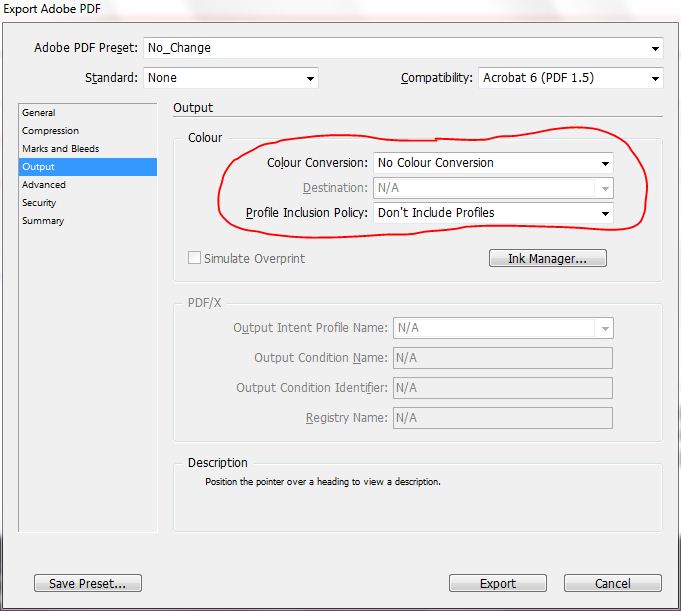Select the Summary category

point(88,221)
